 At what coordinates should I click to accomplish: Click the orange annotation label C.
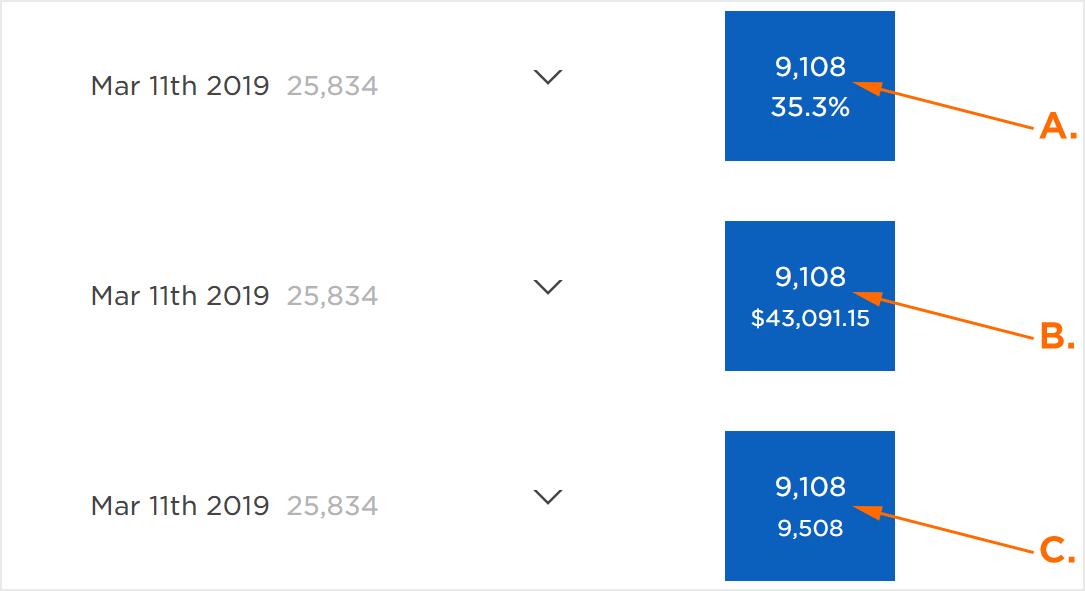coord(1057,549)
